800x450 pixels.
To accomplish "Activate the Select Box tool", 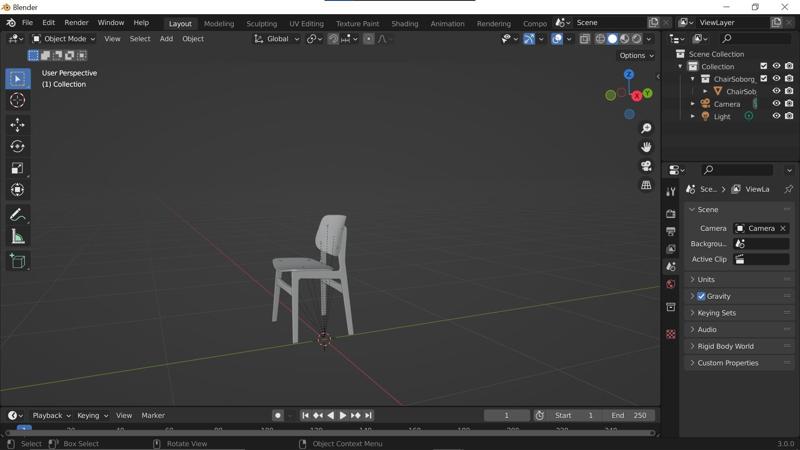I will click(x=17, y=79).
